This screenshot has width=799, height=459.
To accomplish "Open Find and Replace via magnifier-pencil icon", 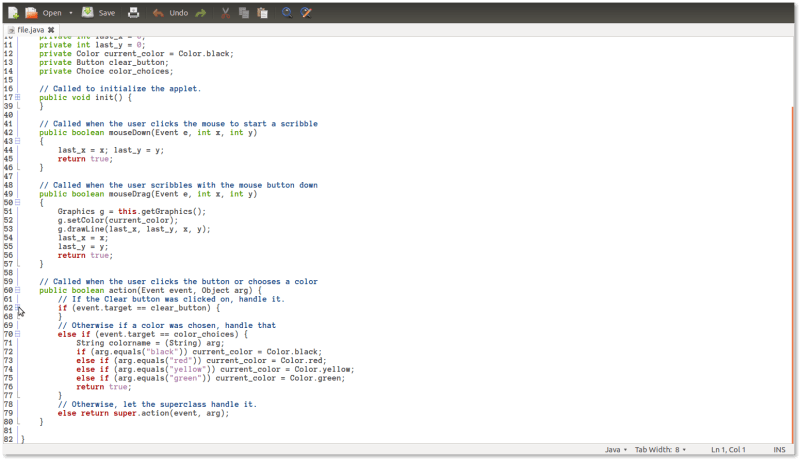I will [306, 13].
